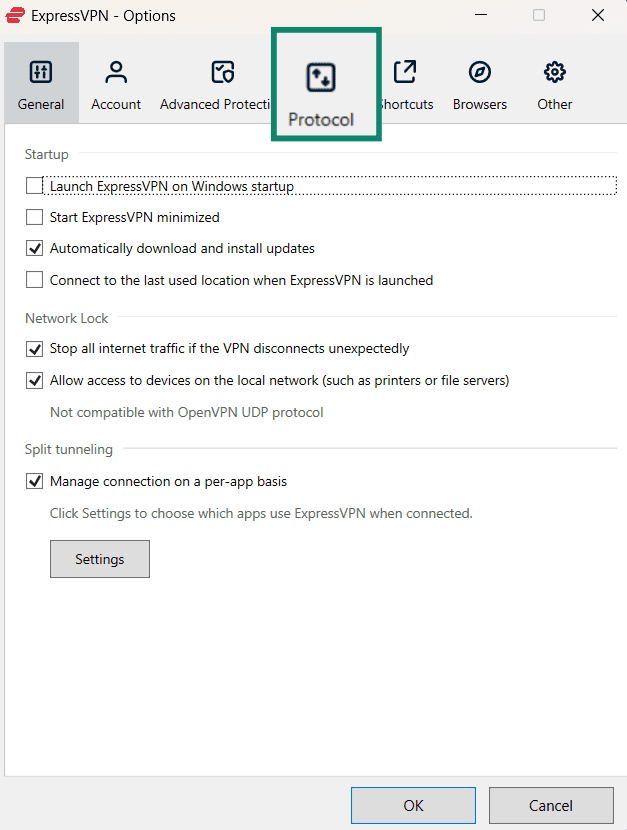Screen dimensions: 627x830
Task: Enable launching ExpressVPN on Windows startup
Action: pyautogui.click(x=34, y=186)
